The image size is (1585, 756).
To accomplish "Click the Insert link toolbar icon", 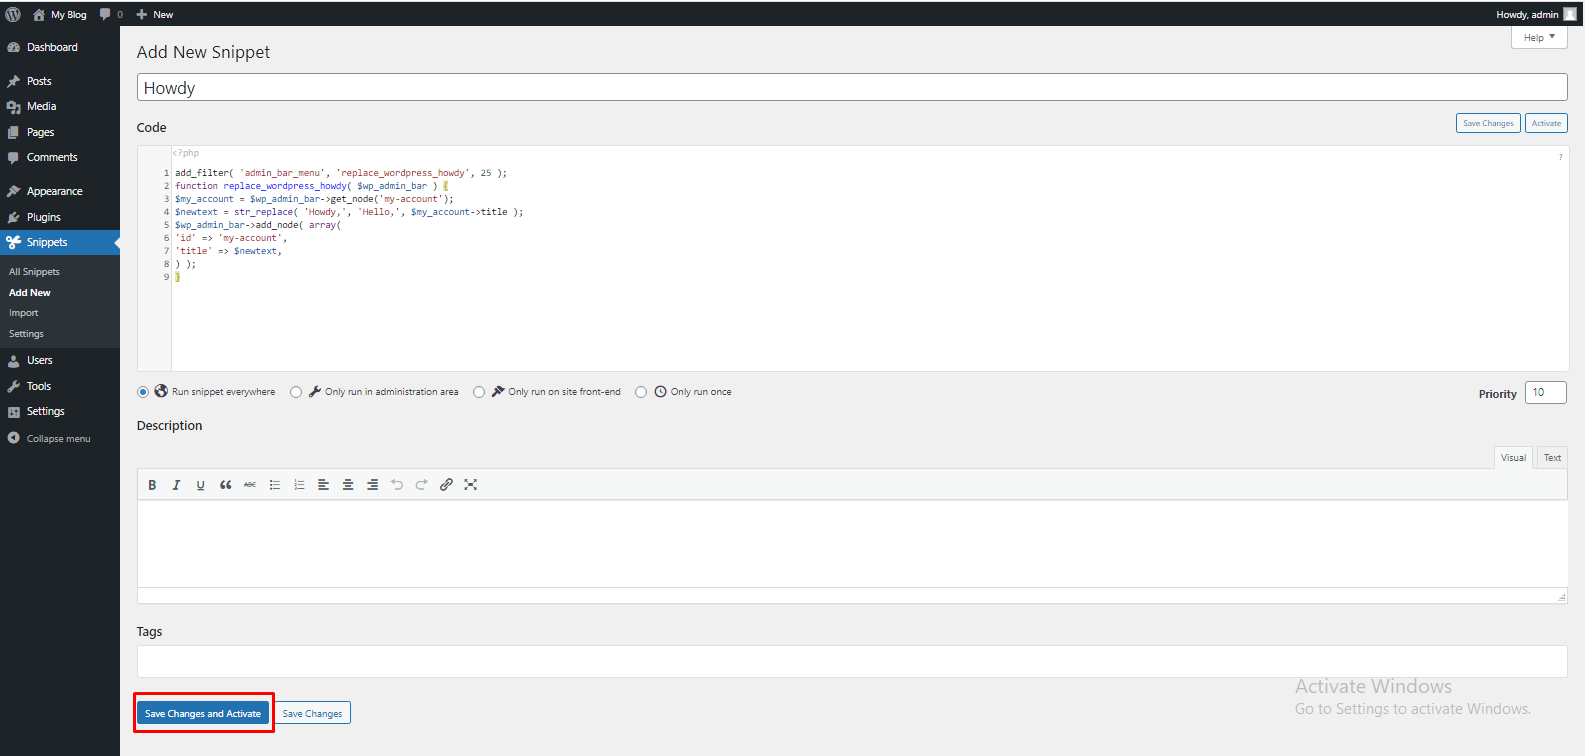I will [446, 485].
